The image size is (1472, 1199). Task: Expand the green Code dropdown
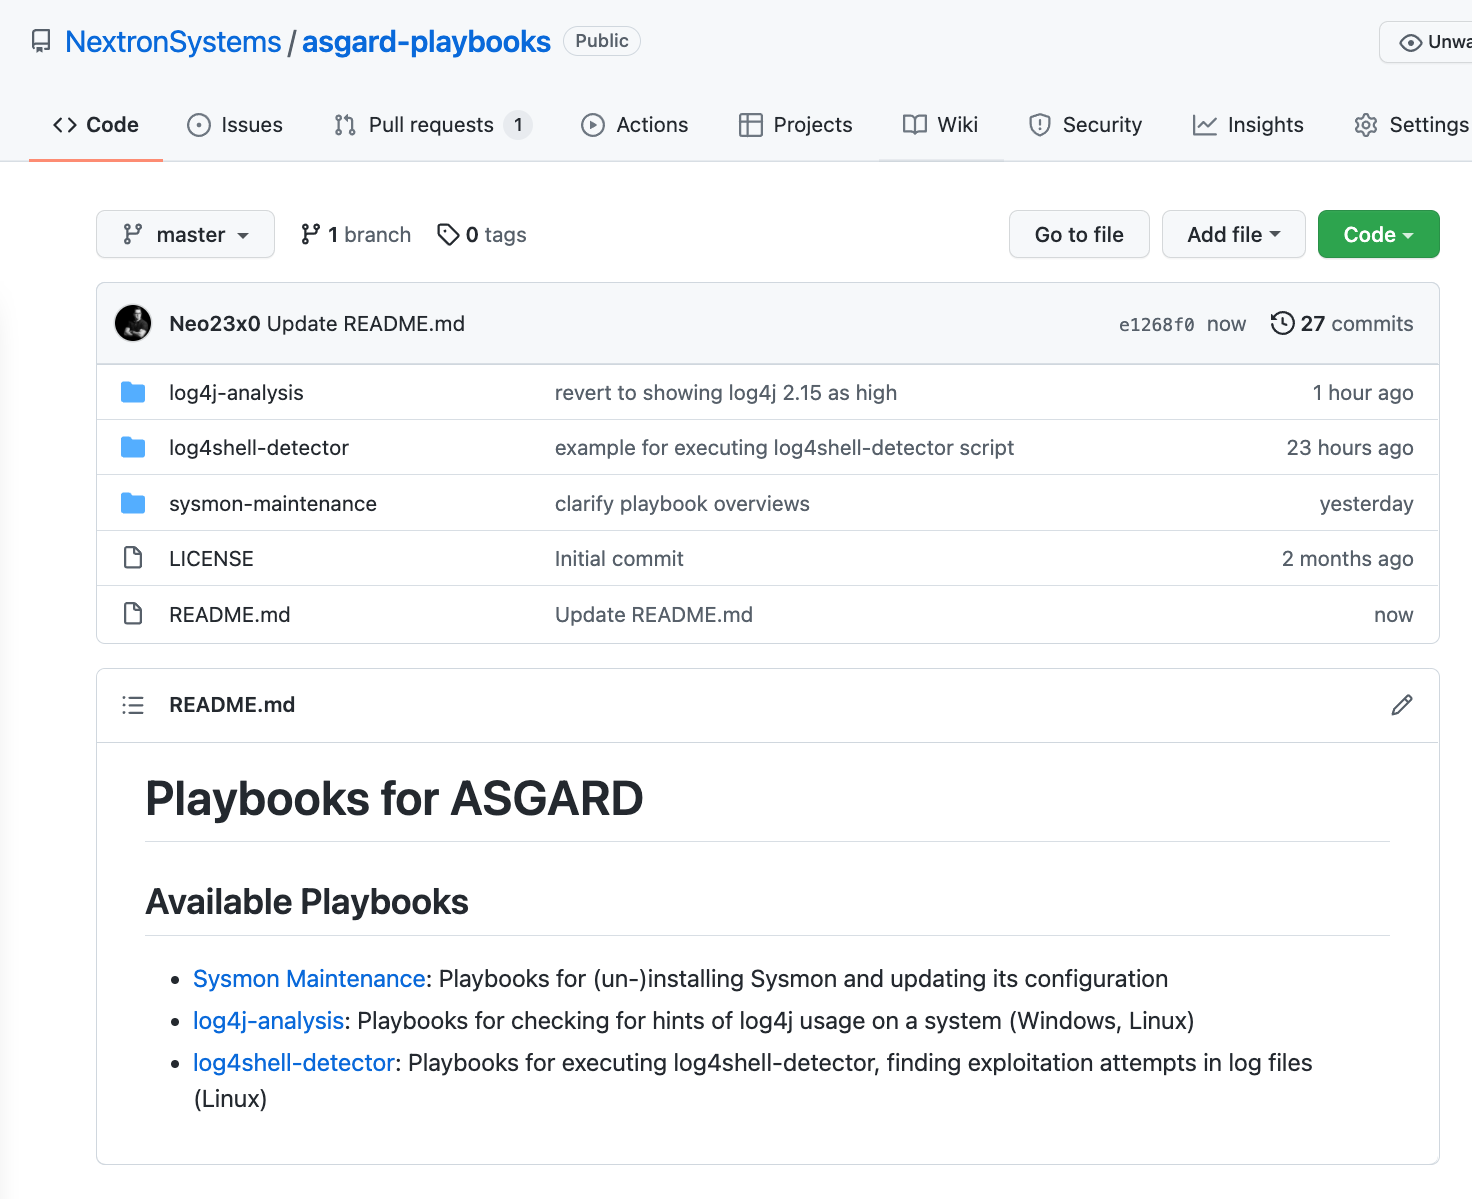pos(1378,234)
